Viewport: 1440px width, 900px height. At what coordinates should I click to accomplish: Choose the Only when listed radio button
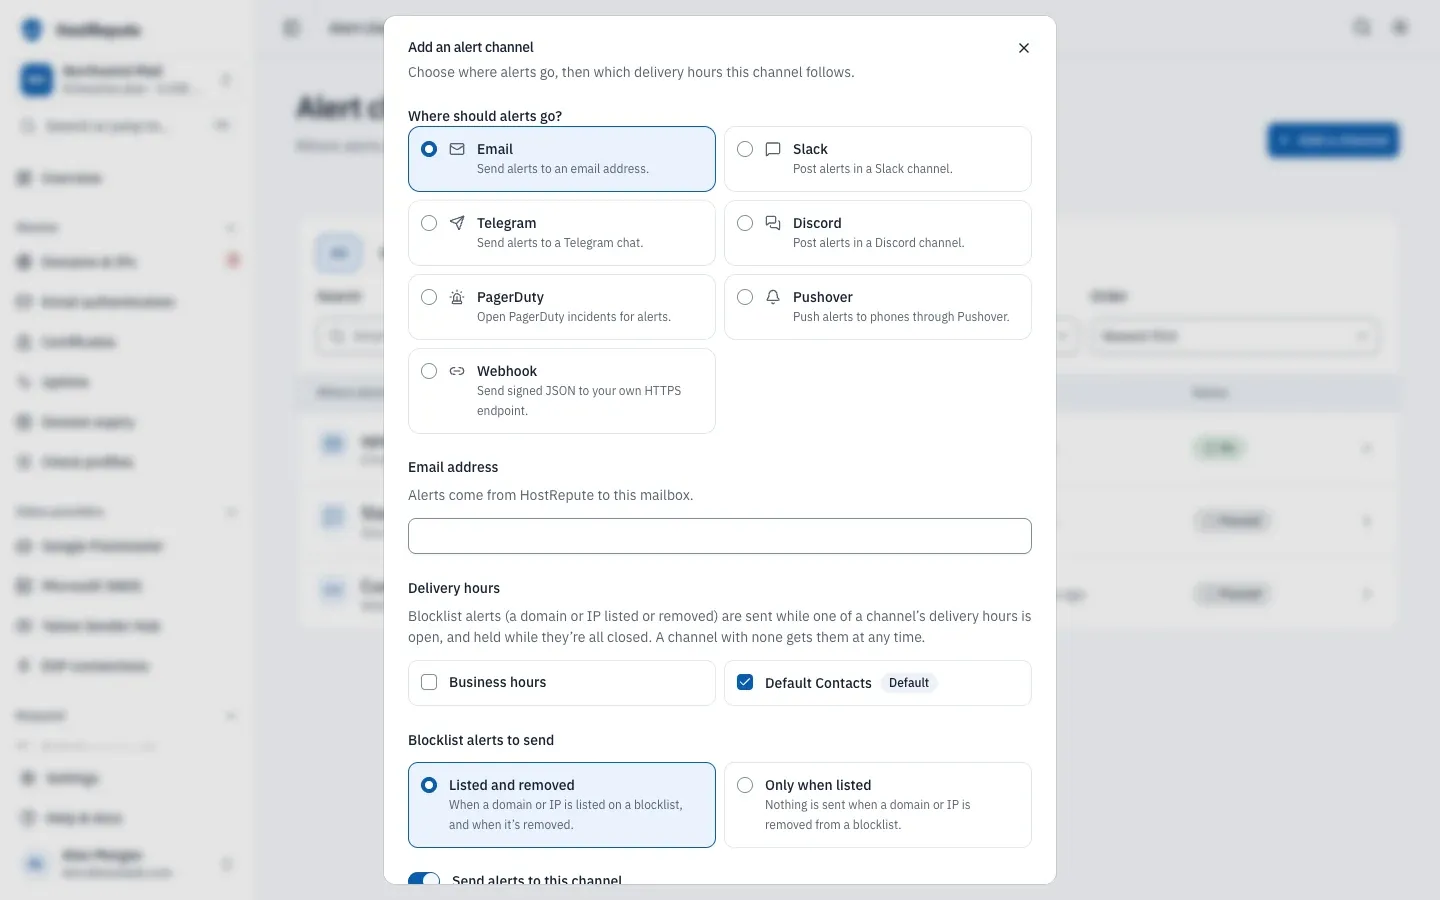pos(745,785)
